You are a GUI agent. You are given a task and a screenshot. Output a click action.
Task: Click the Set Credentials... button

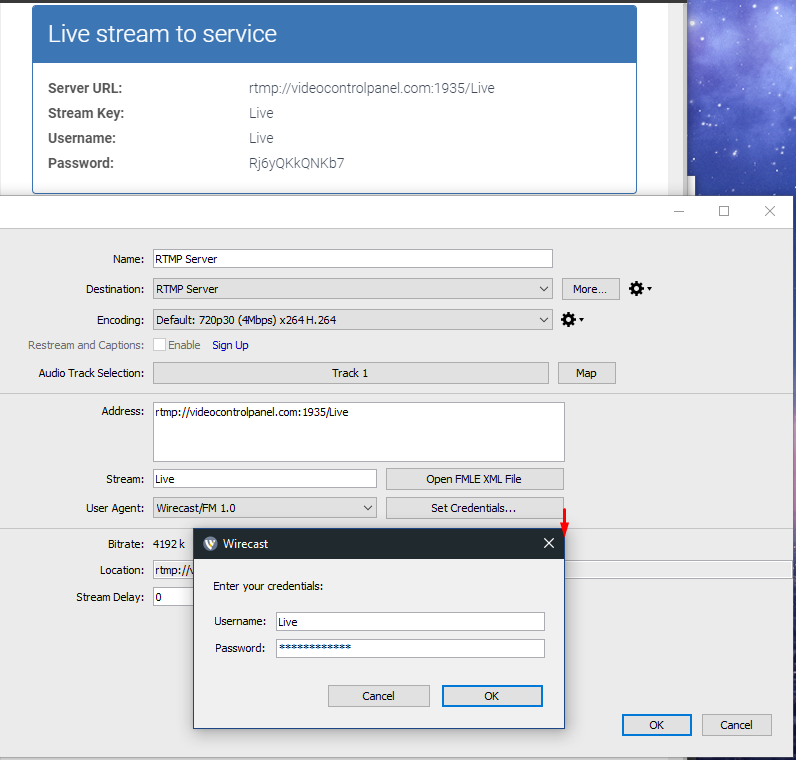point(475,508)
